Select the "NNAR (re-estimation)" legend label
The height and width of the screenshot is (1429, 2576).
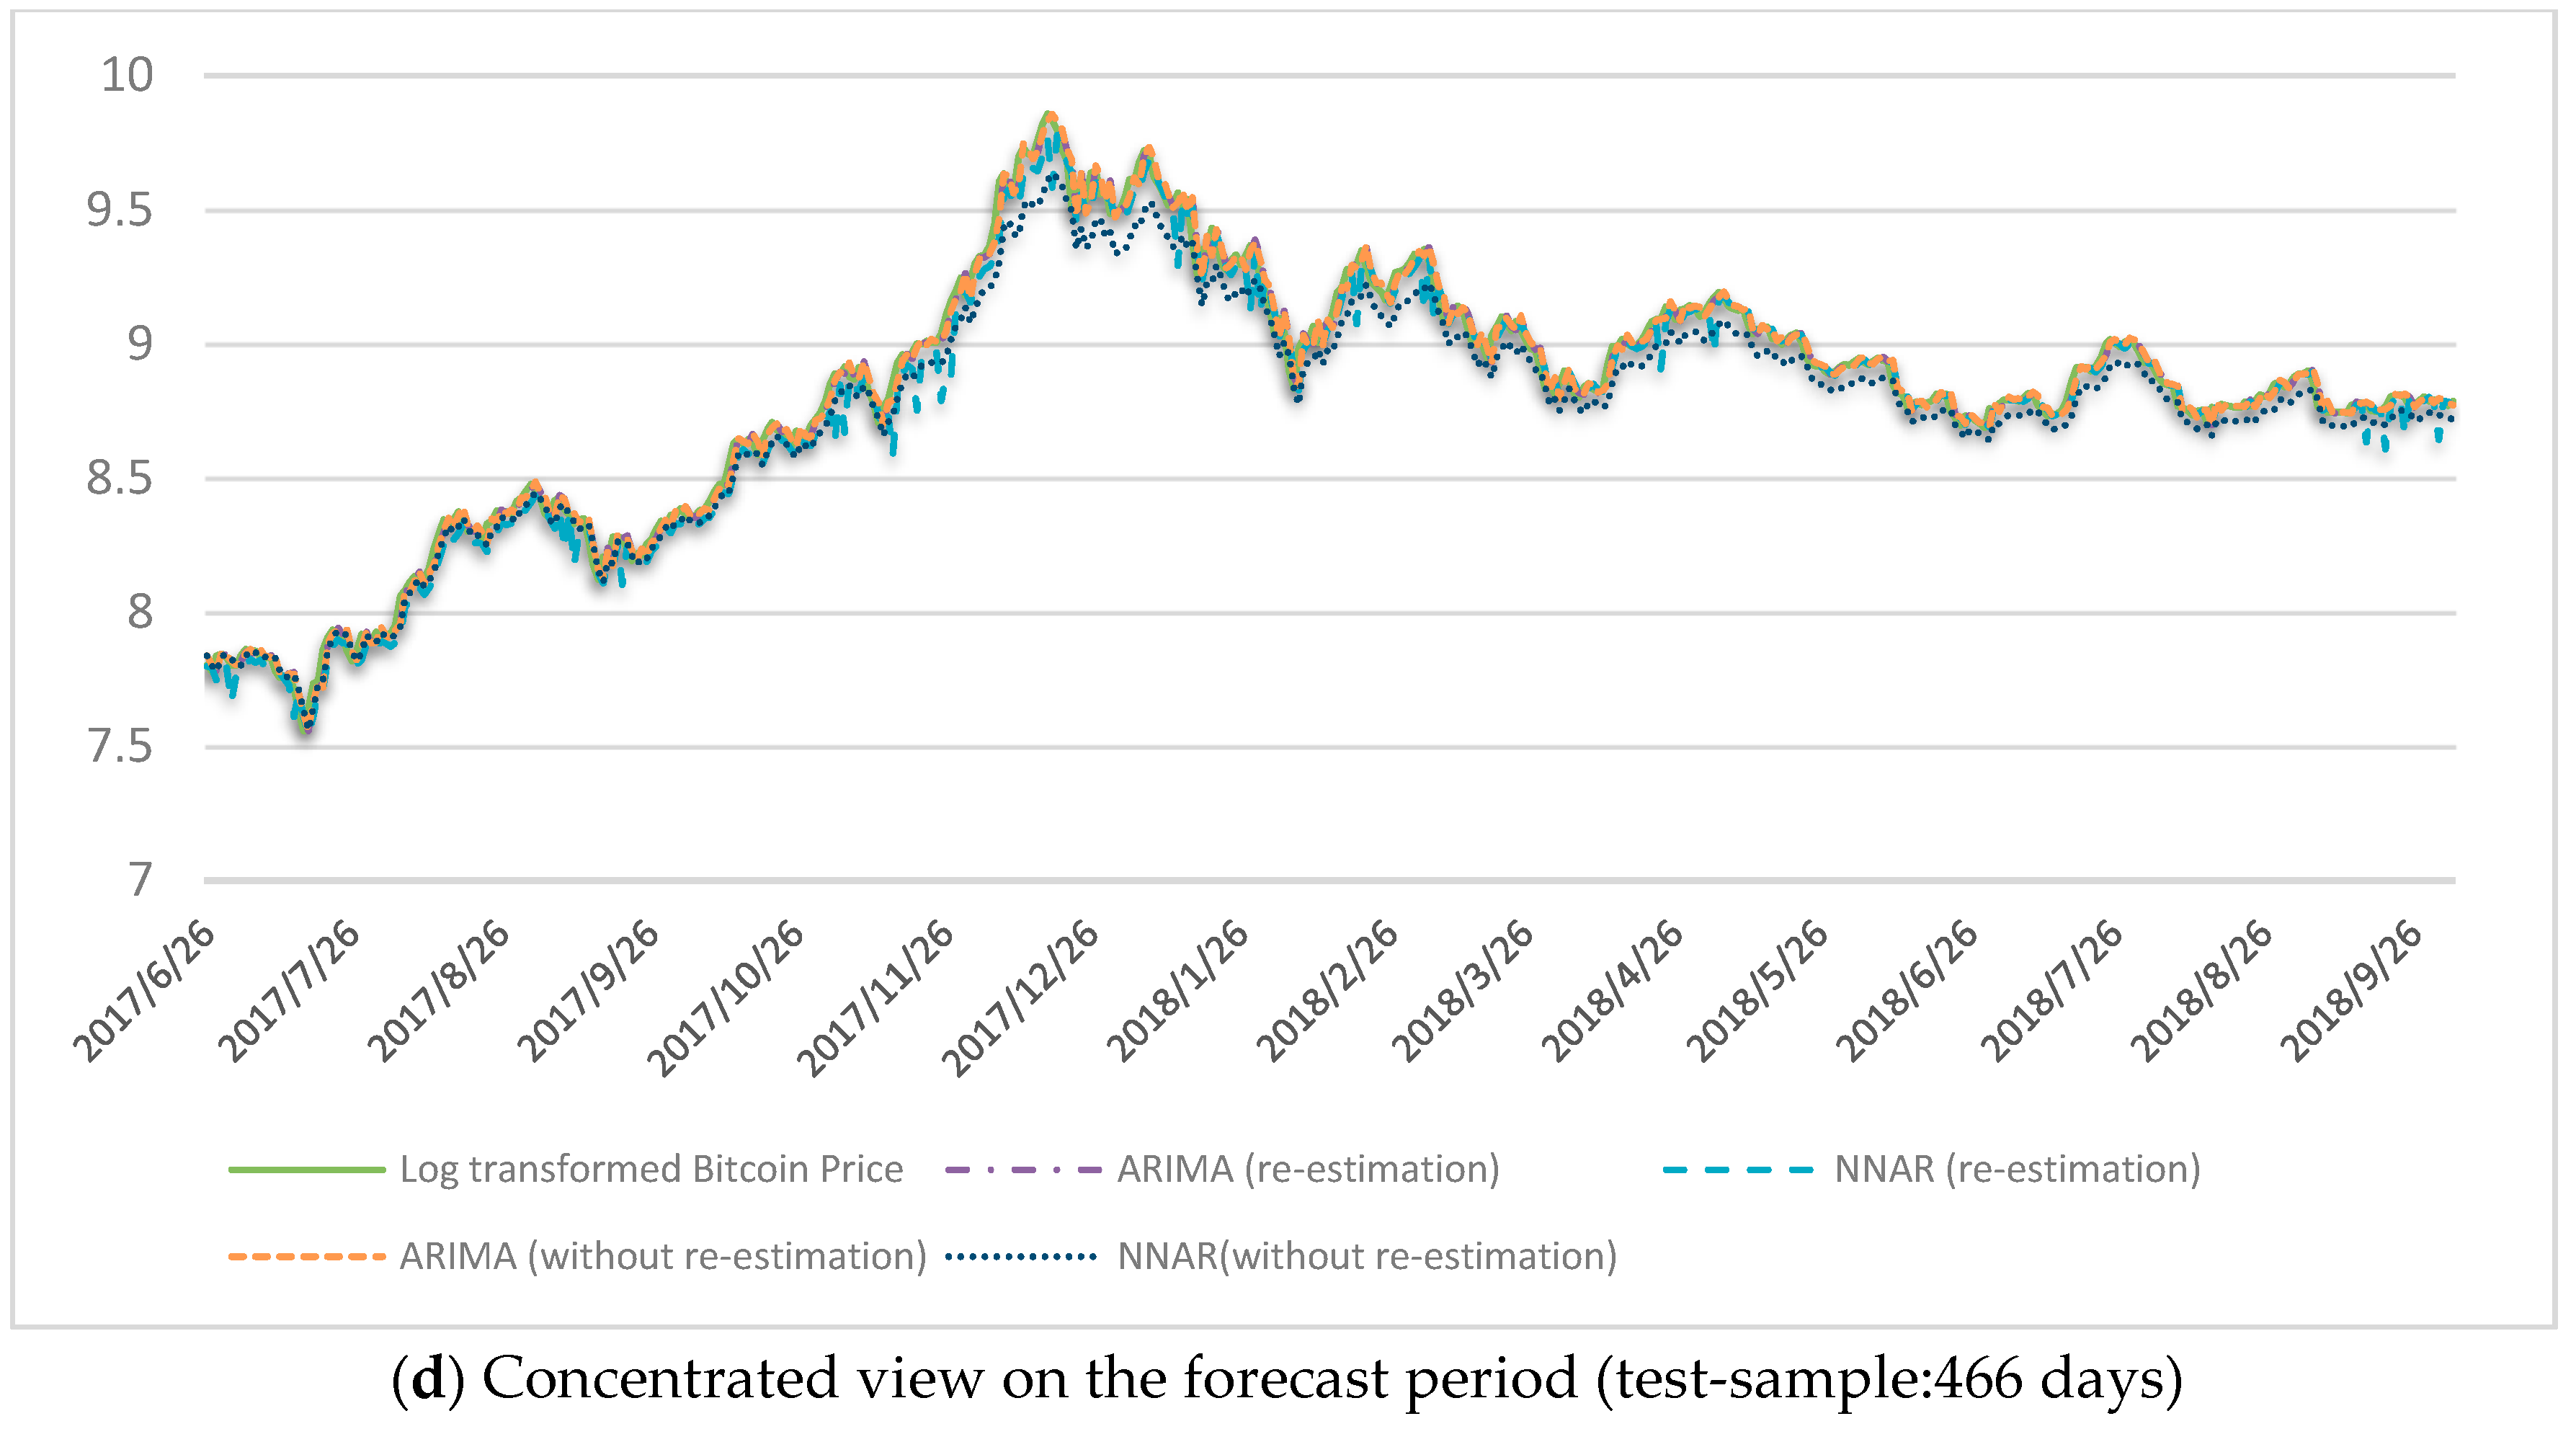tap(2017, 1169)
